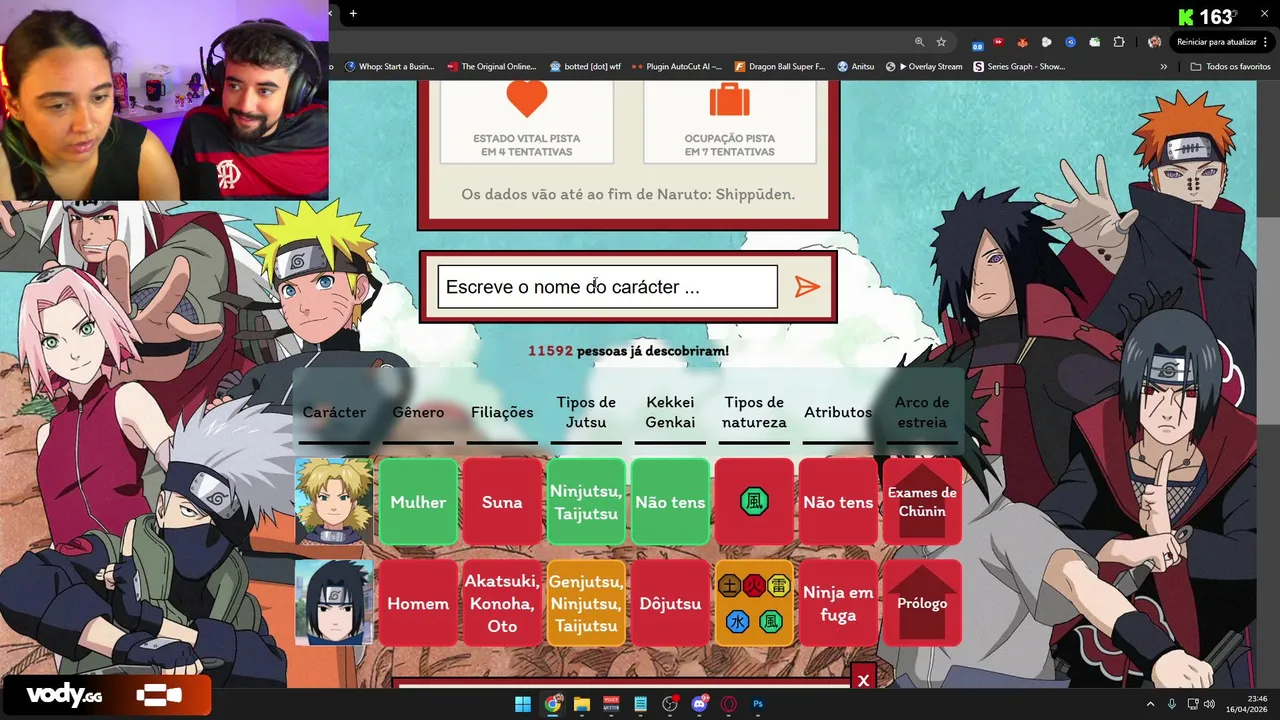Click the Exames de Chūnin arrow cell

click(922, 502)
